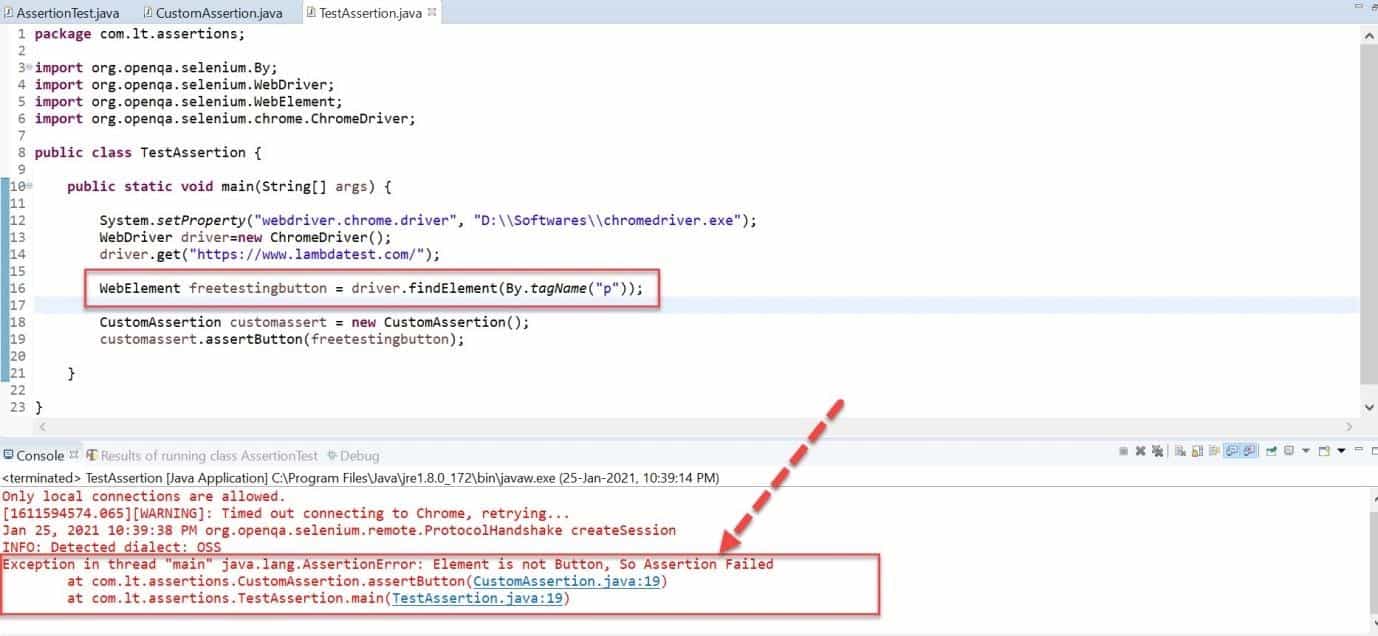Viewport: 1378px width, 636px height.
Task: Maximize the Console view panel
Action: click(1373, 451)
